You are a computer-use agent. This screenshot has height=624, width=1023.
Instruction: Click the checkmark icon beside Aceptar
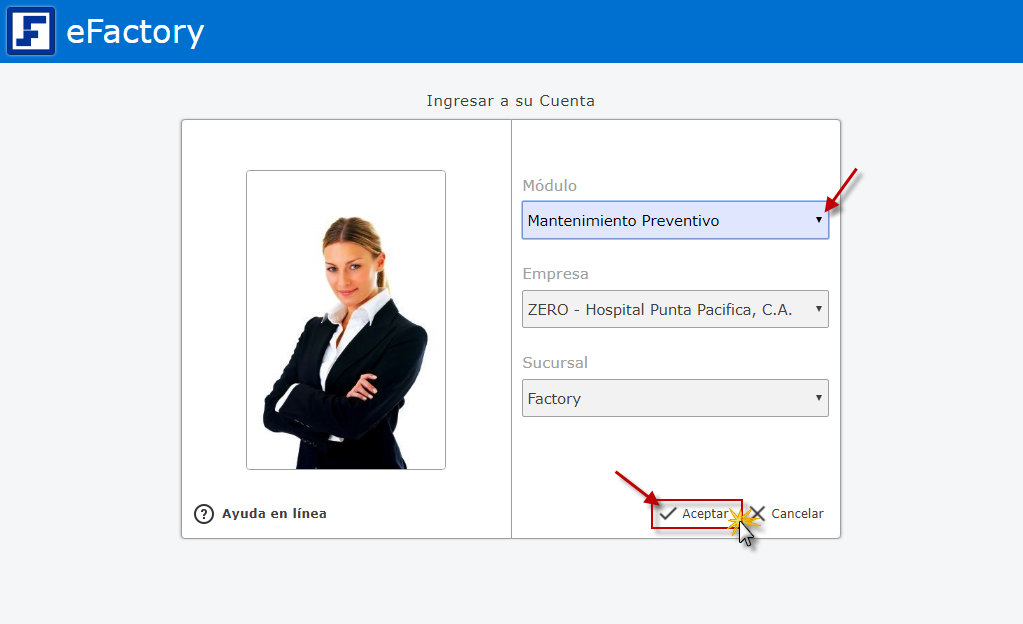(x=669, y=514)
